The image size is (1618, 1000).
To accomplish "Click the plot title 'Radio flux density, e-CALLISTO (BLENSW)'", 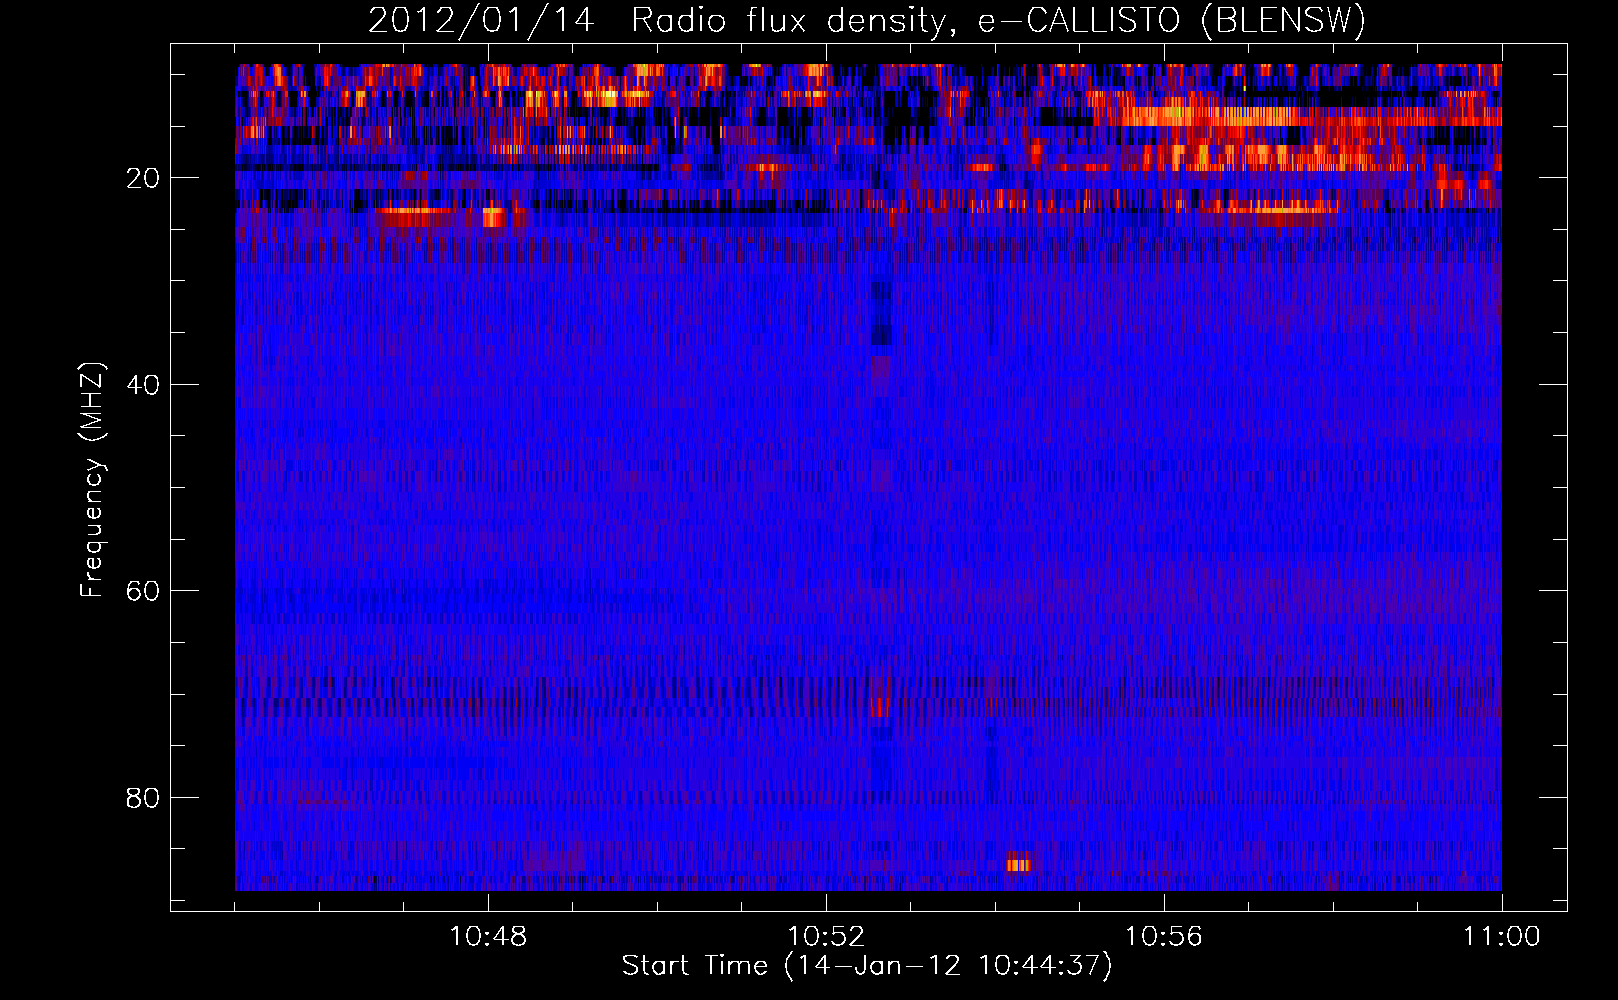I will (x=998, y=21).
